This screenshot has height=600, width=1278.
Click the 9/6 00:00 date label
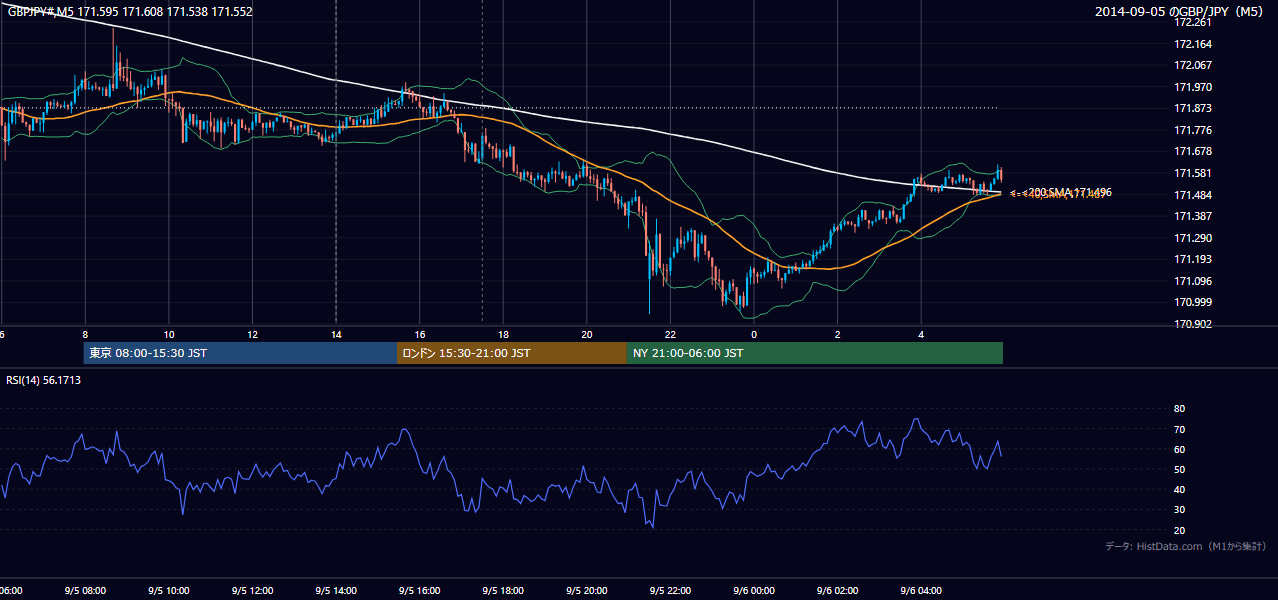pyautogui.click(x=754, y=590)
